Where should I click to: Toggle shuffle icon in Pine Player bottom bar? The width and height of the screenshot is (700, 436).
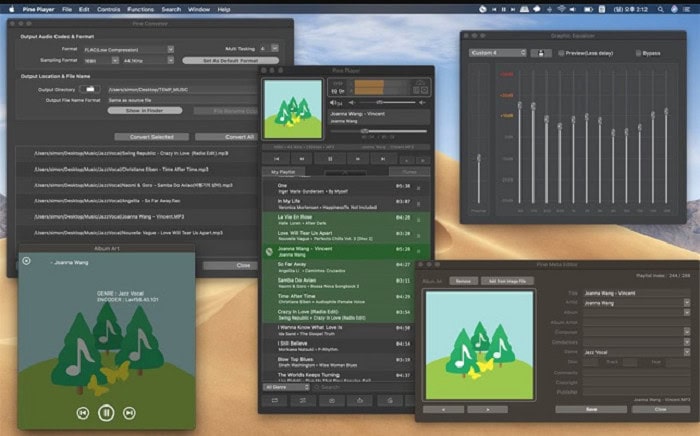click(303, 401)
